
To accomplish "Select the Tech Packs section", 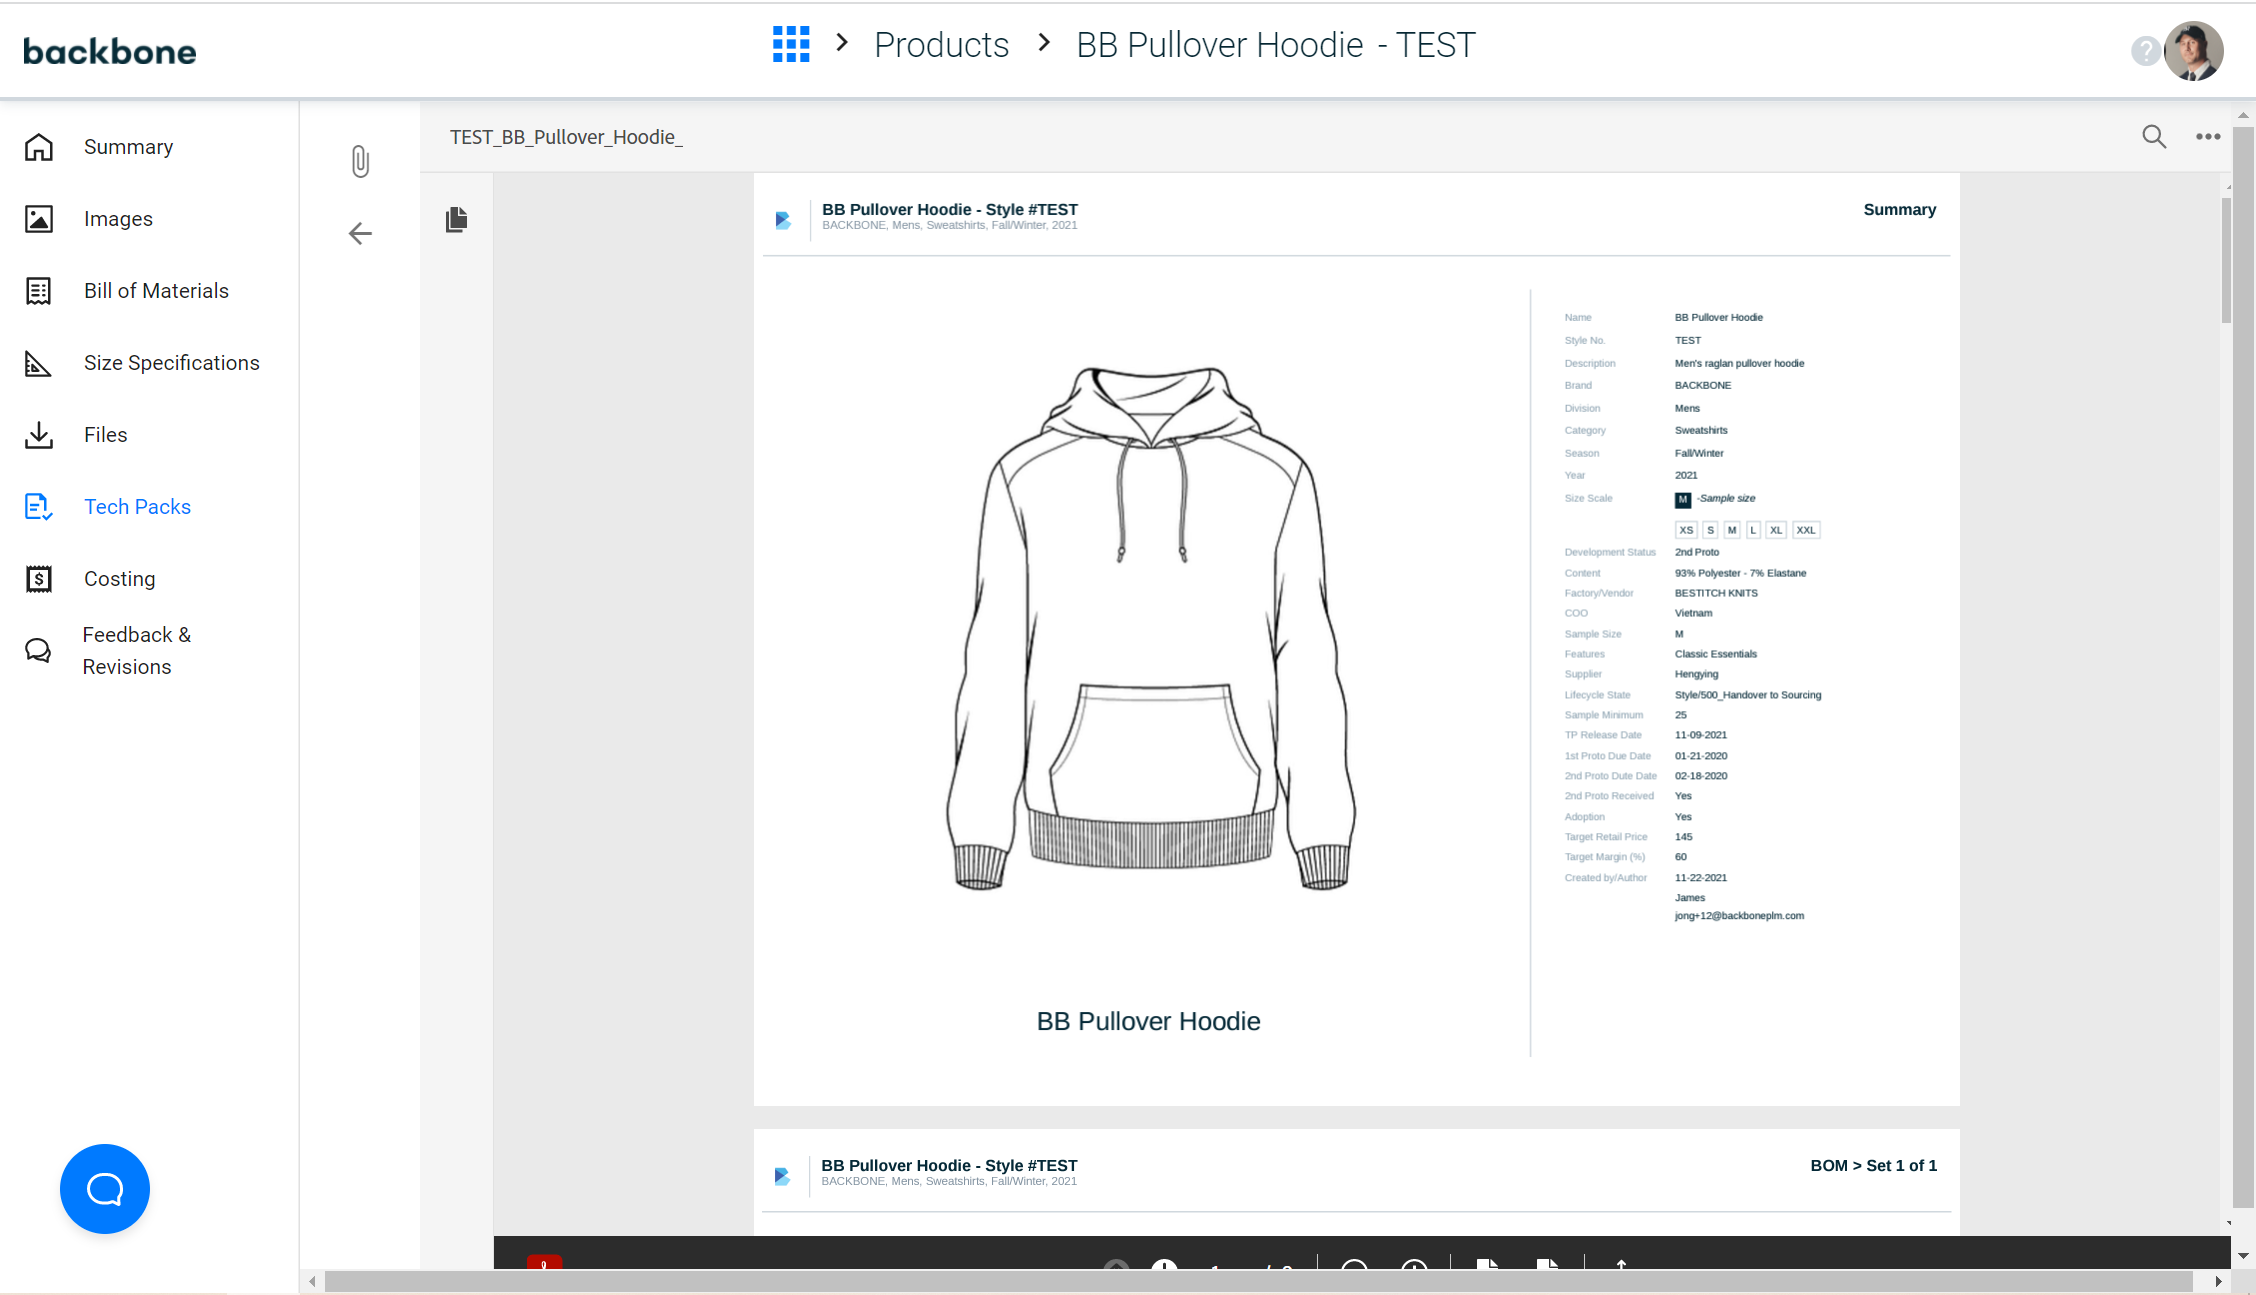I will point(137,506).
